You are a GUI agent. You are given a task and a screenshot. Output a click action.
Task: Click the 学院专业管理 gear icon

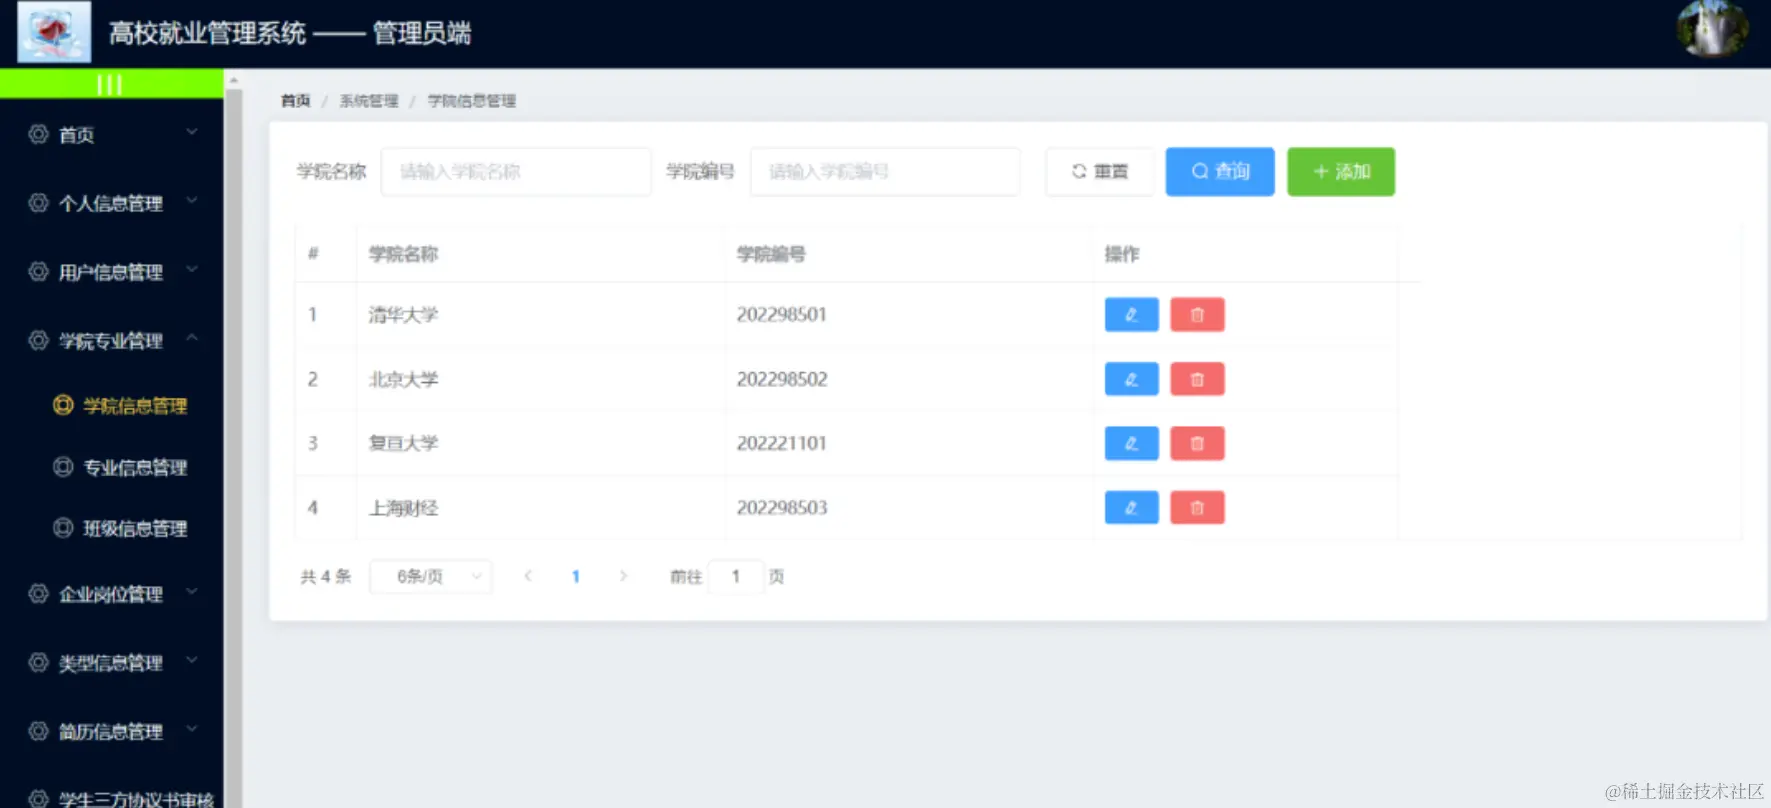tap(38, 340)
